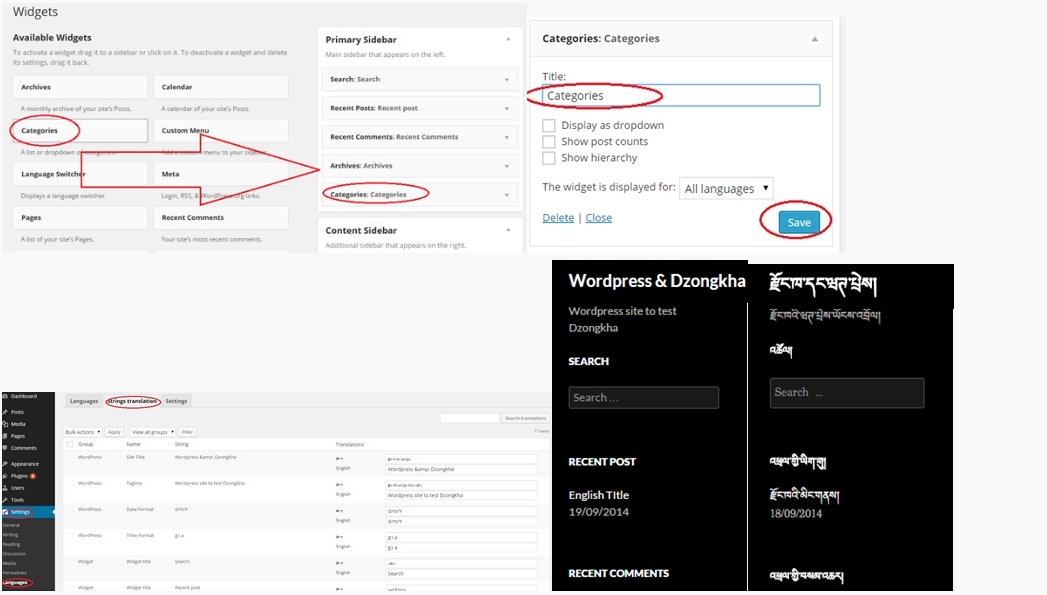Open the Bulk Actions dropdown
1047x595 pixels.
83,432
